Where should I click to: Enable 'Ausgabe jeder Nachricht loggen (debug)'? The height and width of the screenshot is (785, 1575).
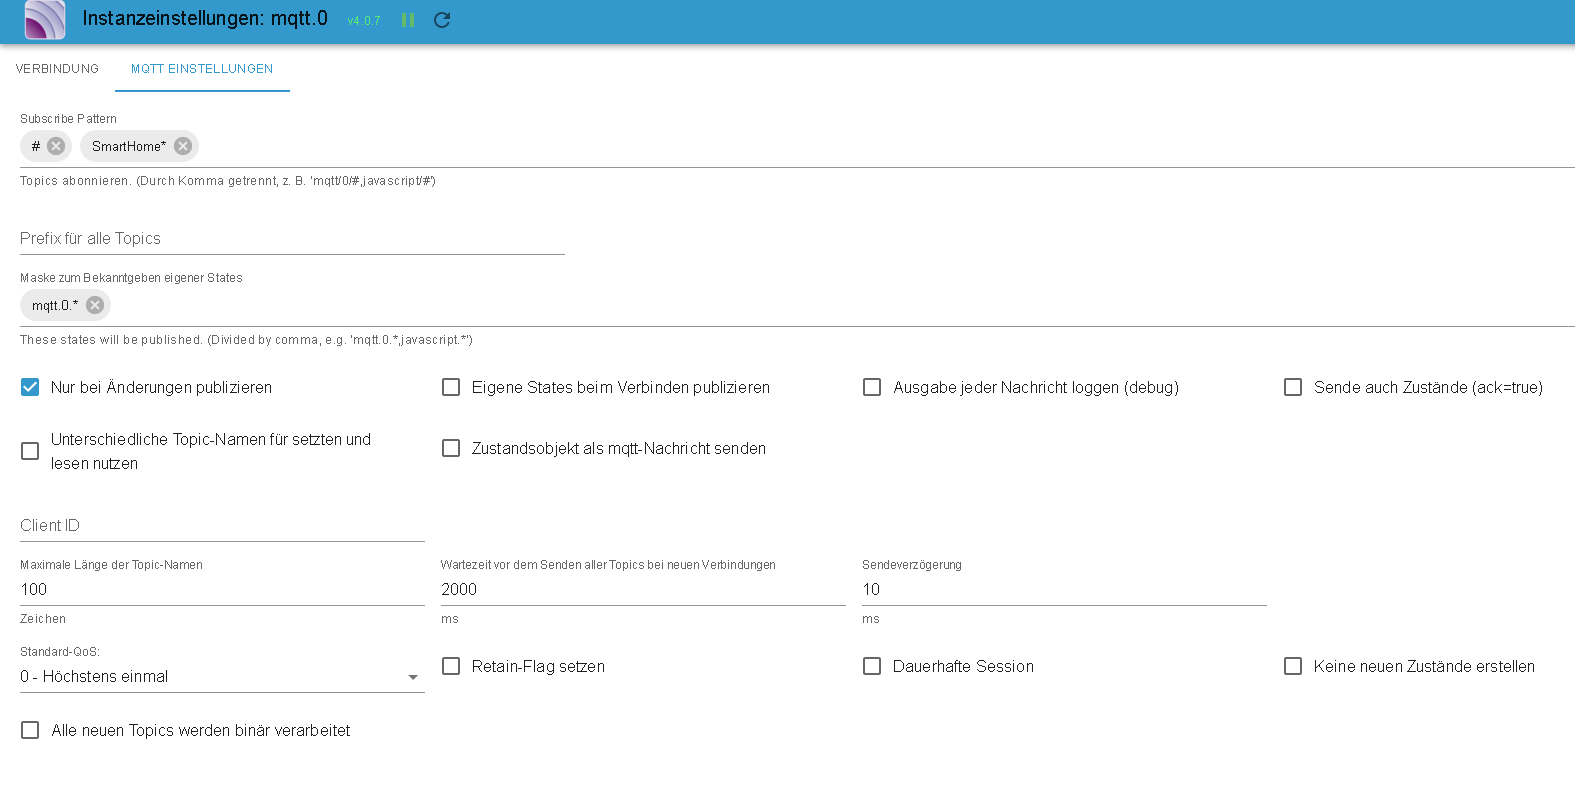tap(872, 387)
